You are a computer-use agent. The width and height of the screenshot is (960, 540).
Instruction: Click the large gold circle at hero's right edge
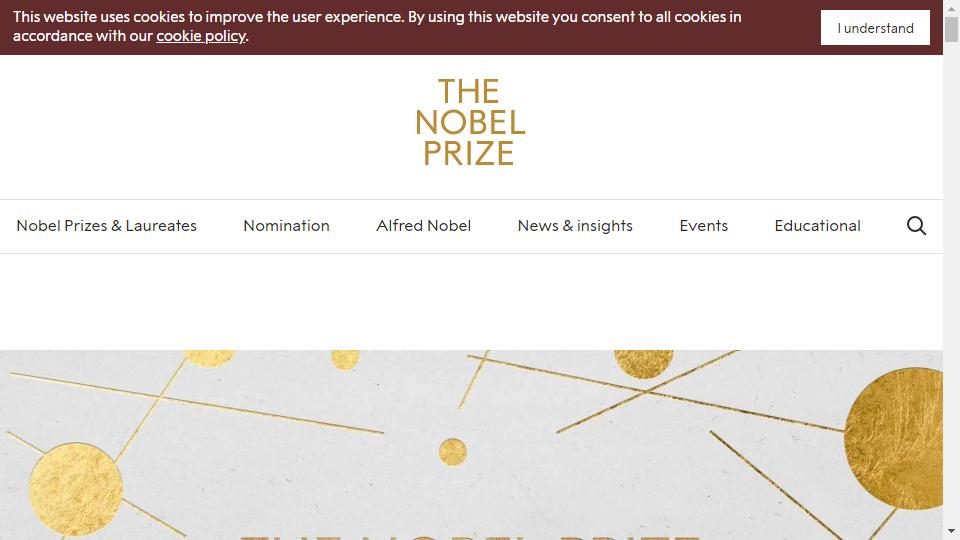coord(893,438)
